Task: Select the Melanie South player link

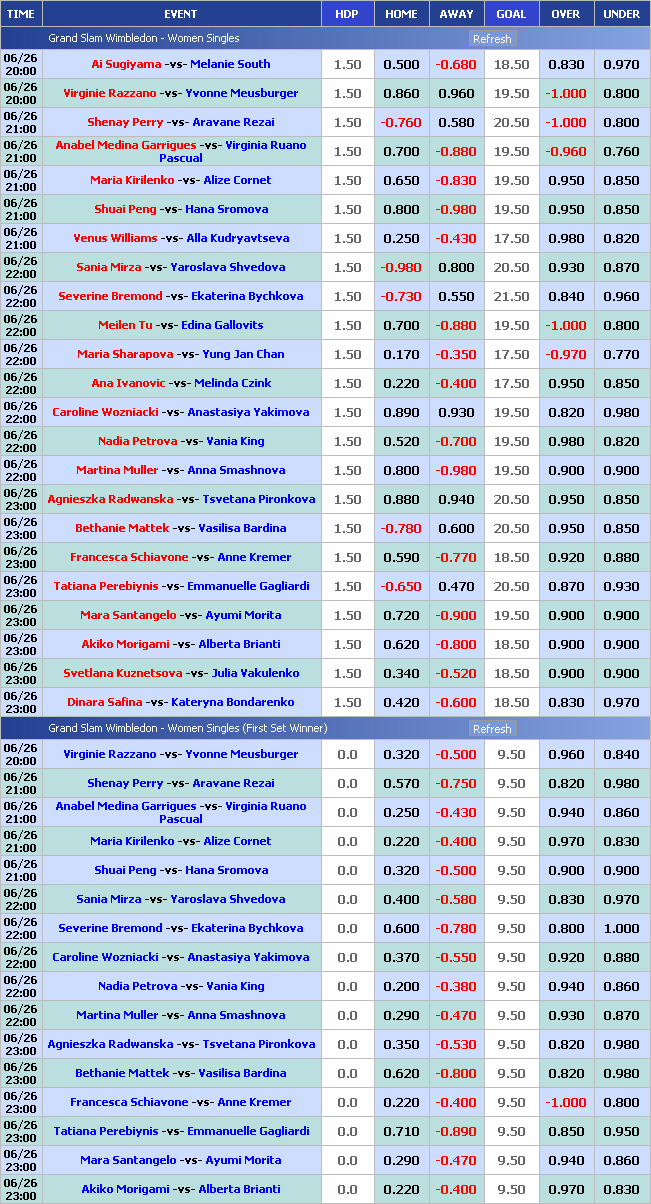Action: [230, 64]
